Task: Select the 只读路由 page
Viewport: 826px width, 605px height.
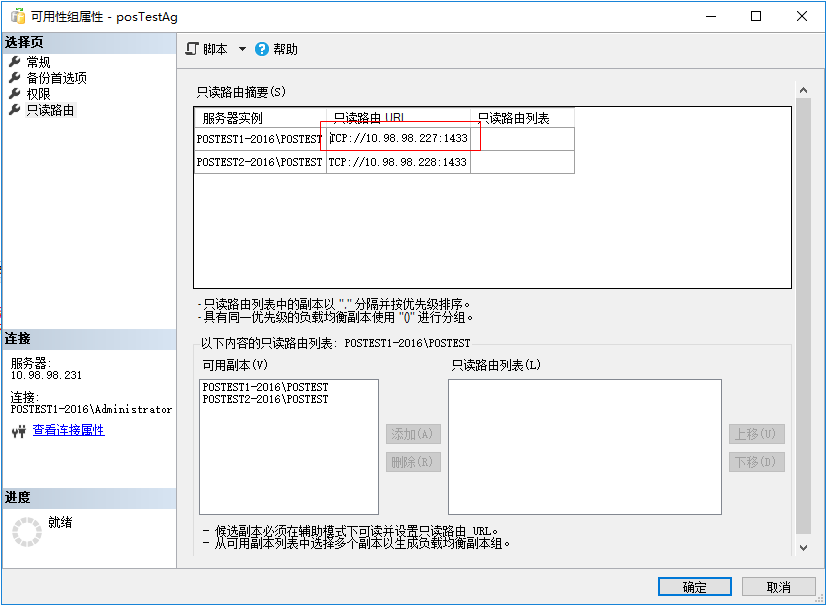Action: [x=51, y=110]
